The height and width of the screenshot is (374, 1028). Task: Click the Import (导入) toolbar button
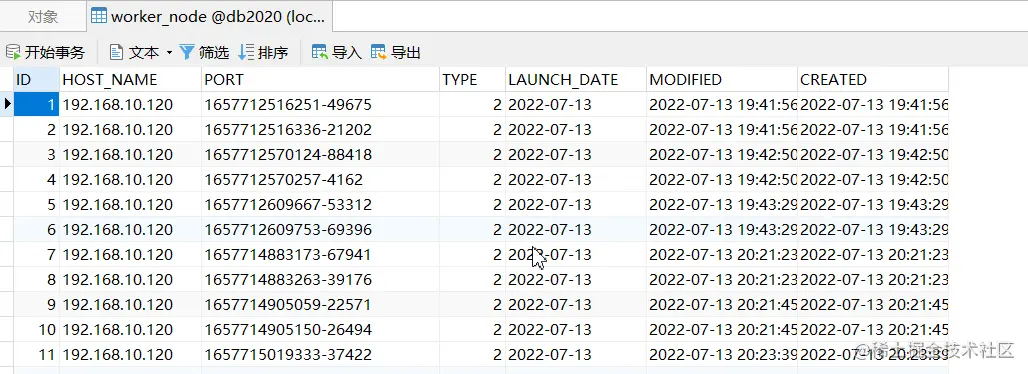tap(336, 52)
